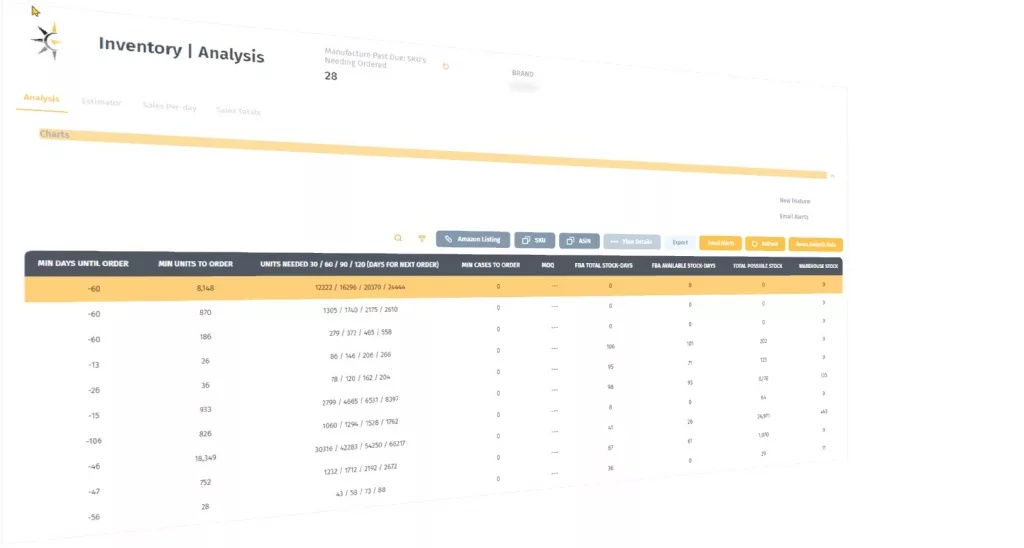Click the 1305 / 1740 / 2175 / 2610 cell

[x=360, y=310]
